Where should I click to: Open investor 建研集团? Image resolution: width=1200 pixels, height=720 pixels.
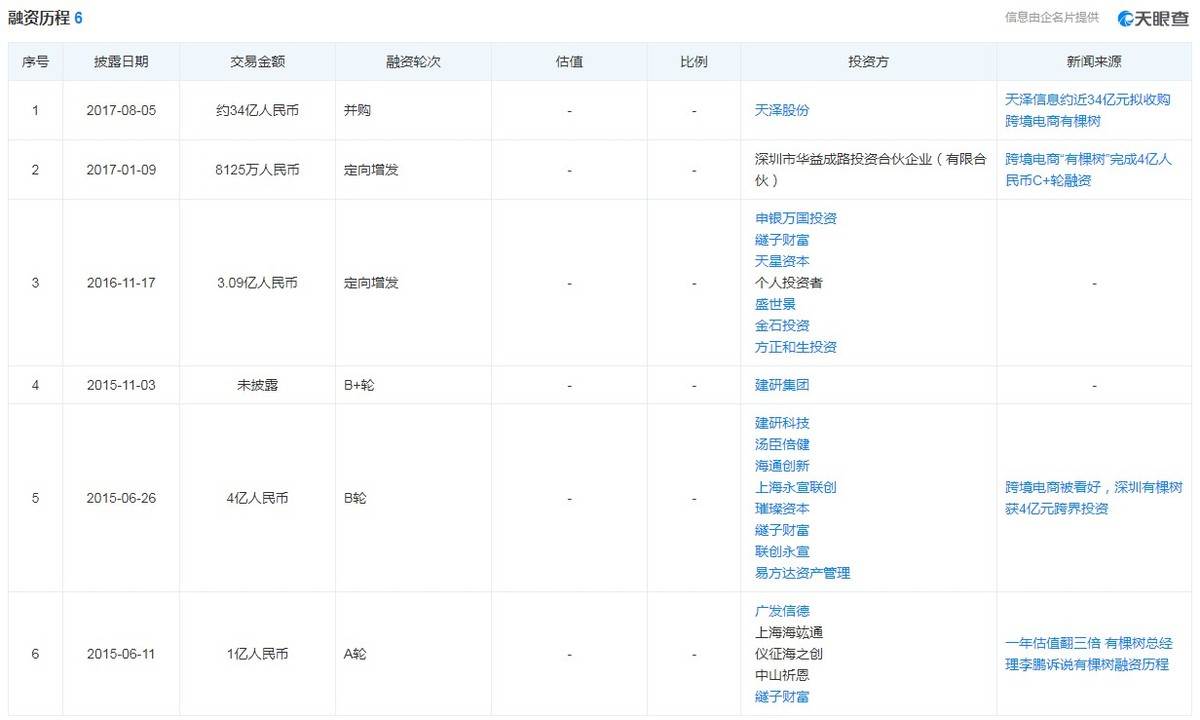(782, 385)
